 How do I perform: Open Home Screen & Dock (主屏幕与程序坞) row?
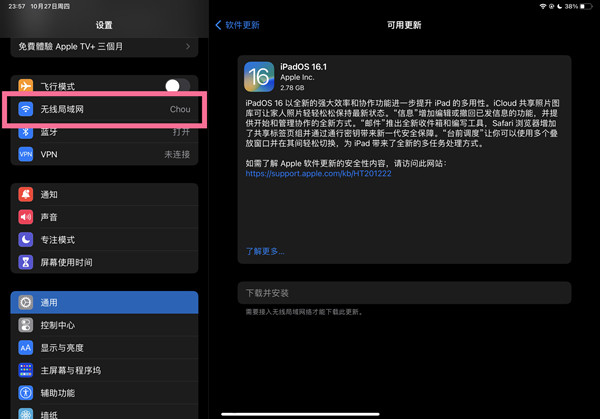click(104, 370)
